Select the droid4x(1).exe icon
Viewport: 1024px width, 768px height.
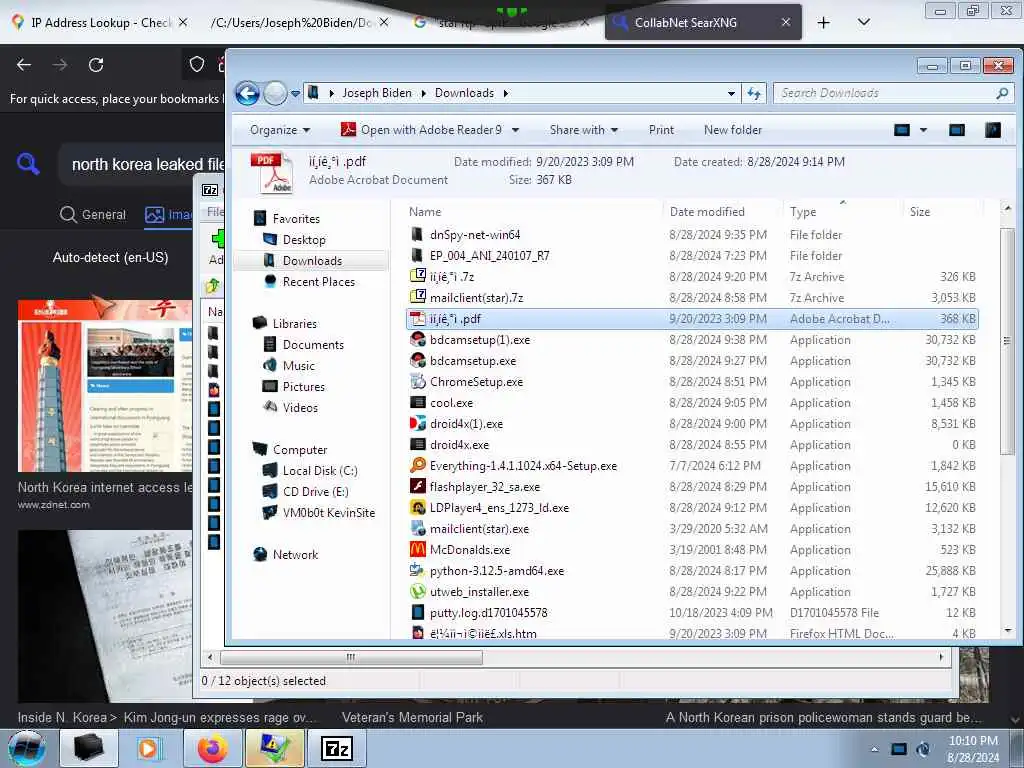click(417, 423)
